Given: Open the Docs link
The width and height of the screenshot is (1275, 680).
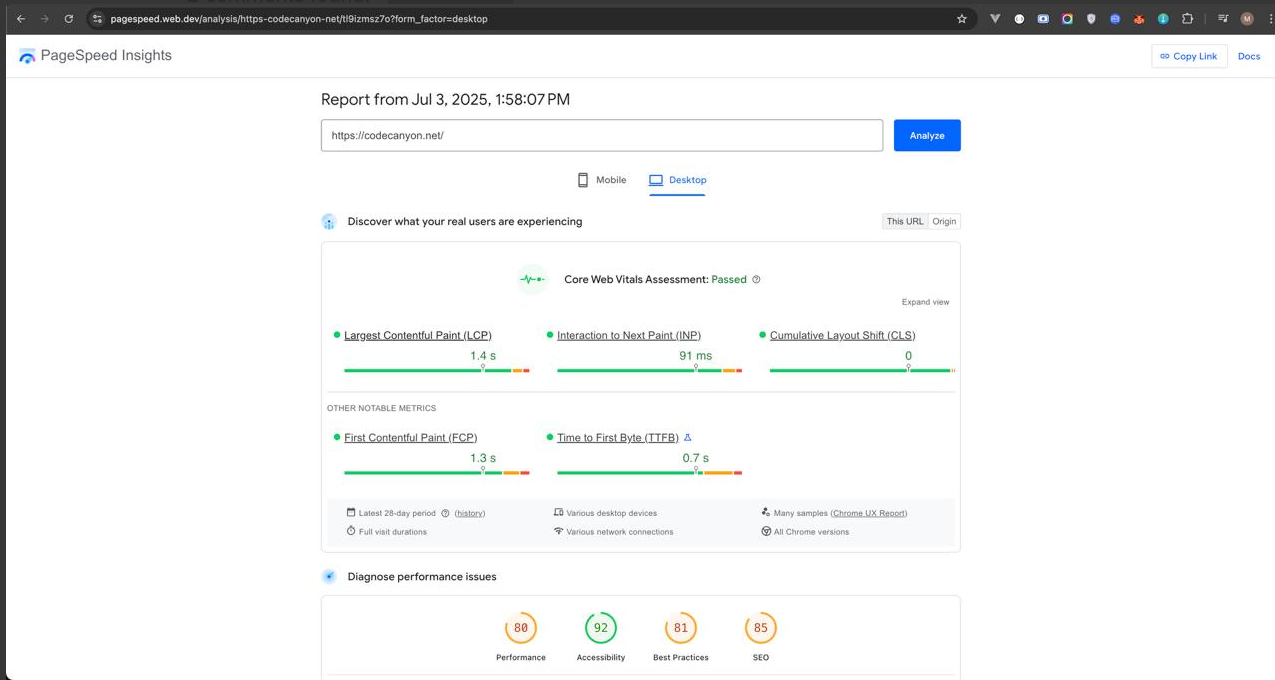Looking at the screenshot, I should 1249,56.
